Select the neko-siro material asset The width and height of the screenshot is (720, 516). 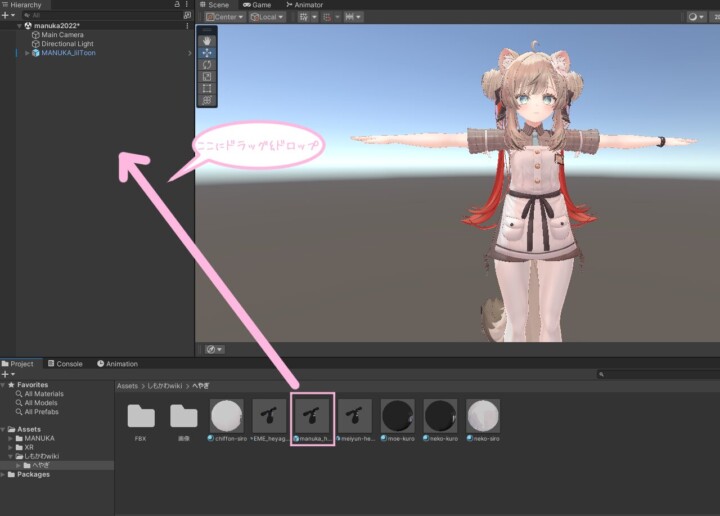(x=483, y=421)
